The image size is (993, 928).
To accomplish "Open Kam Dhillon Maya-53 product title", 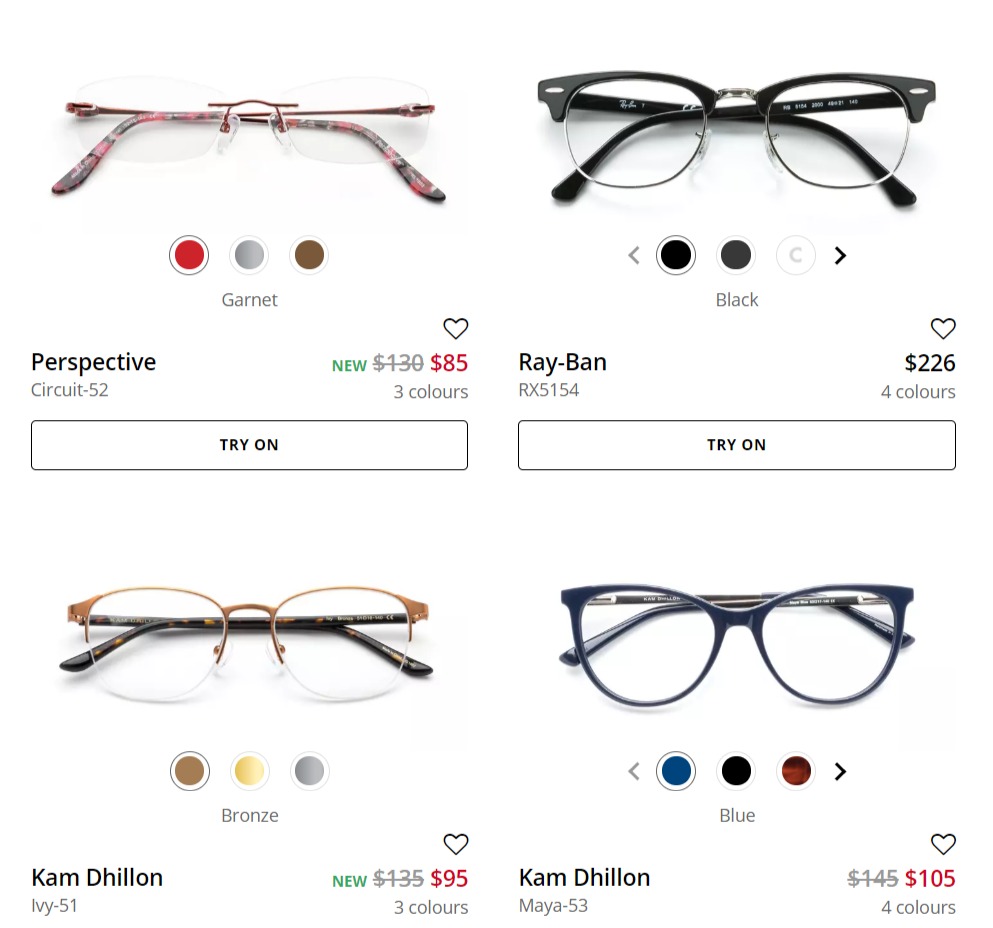I will [585, 877].
